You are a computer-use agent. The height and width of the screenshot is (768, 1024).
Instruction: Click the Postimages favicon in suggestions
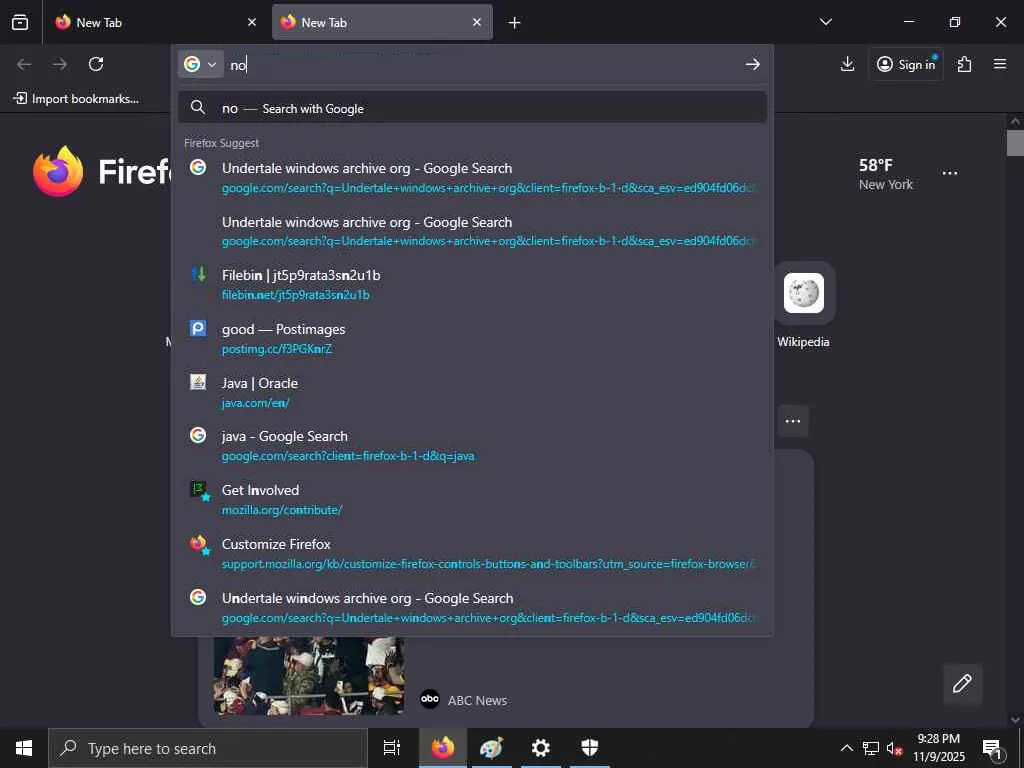[198, 328]
